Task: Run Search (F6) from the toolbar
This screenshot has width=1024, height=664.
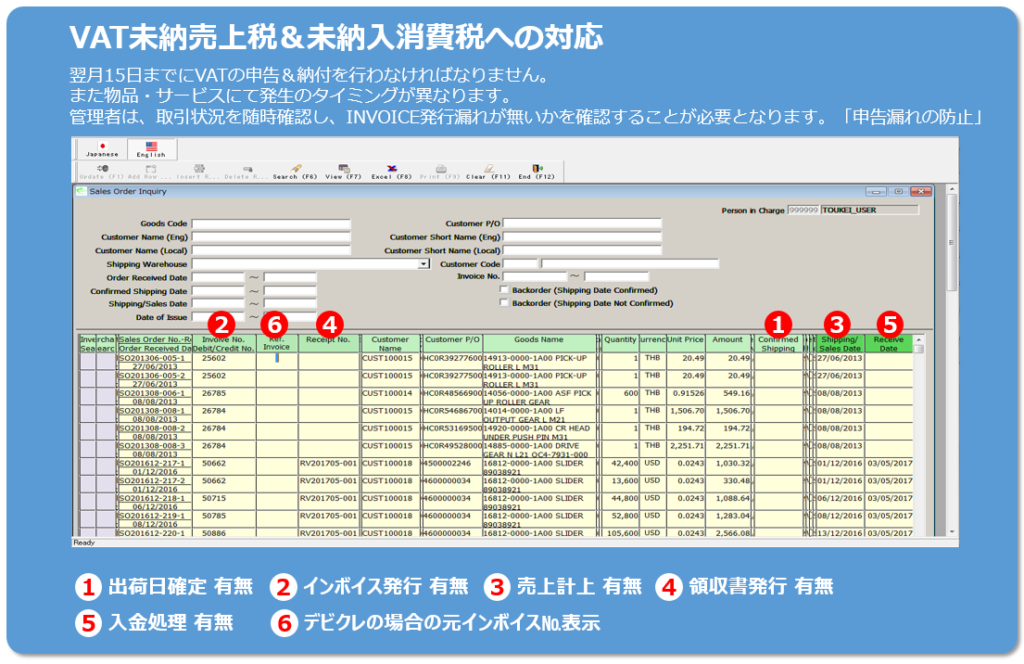Action: point(295,172)
